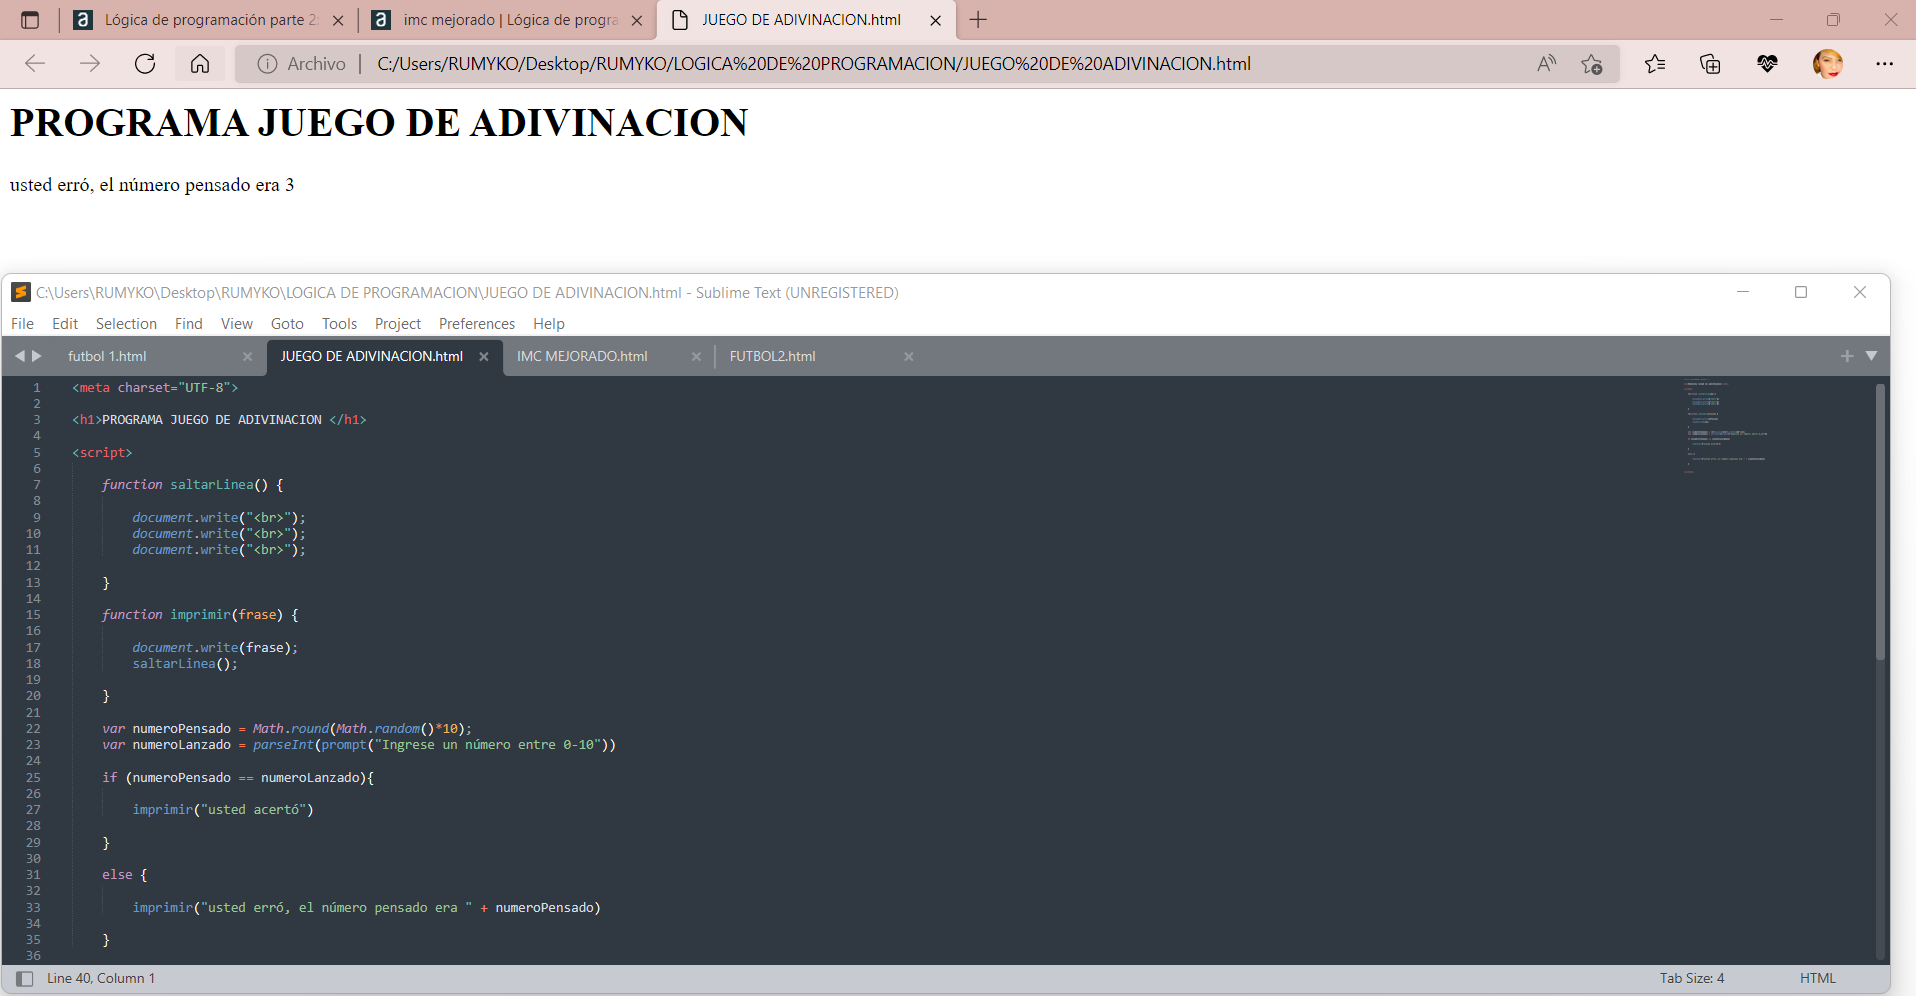This screenshot has width=1916, height=996.
Task: Click the address bar URL field
Action: 813,64
